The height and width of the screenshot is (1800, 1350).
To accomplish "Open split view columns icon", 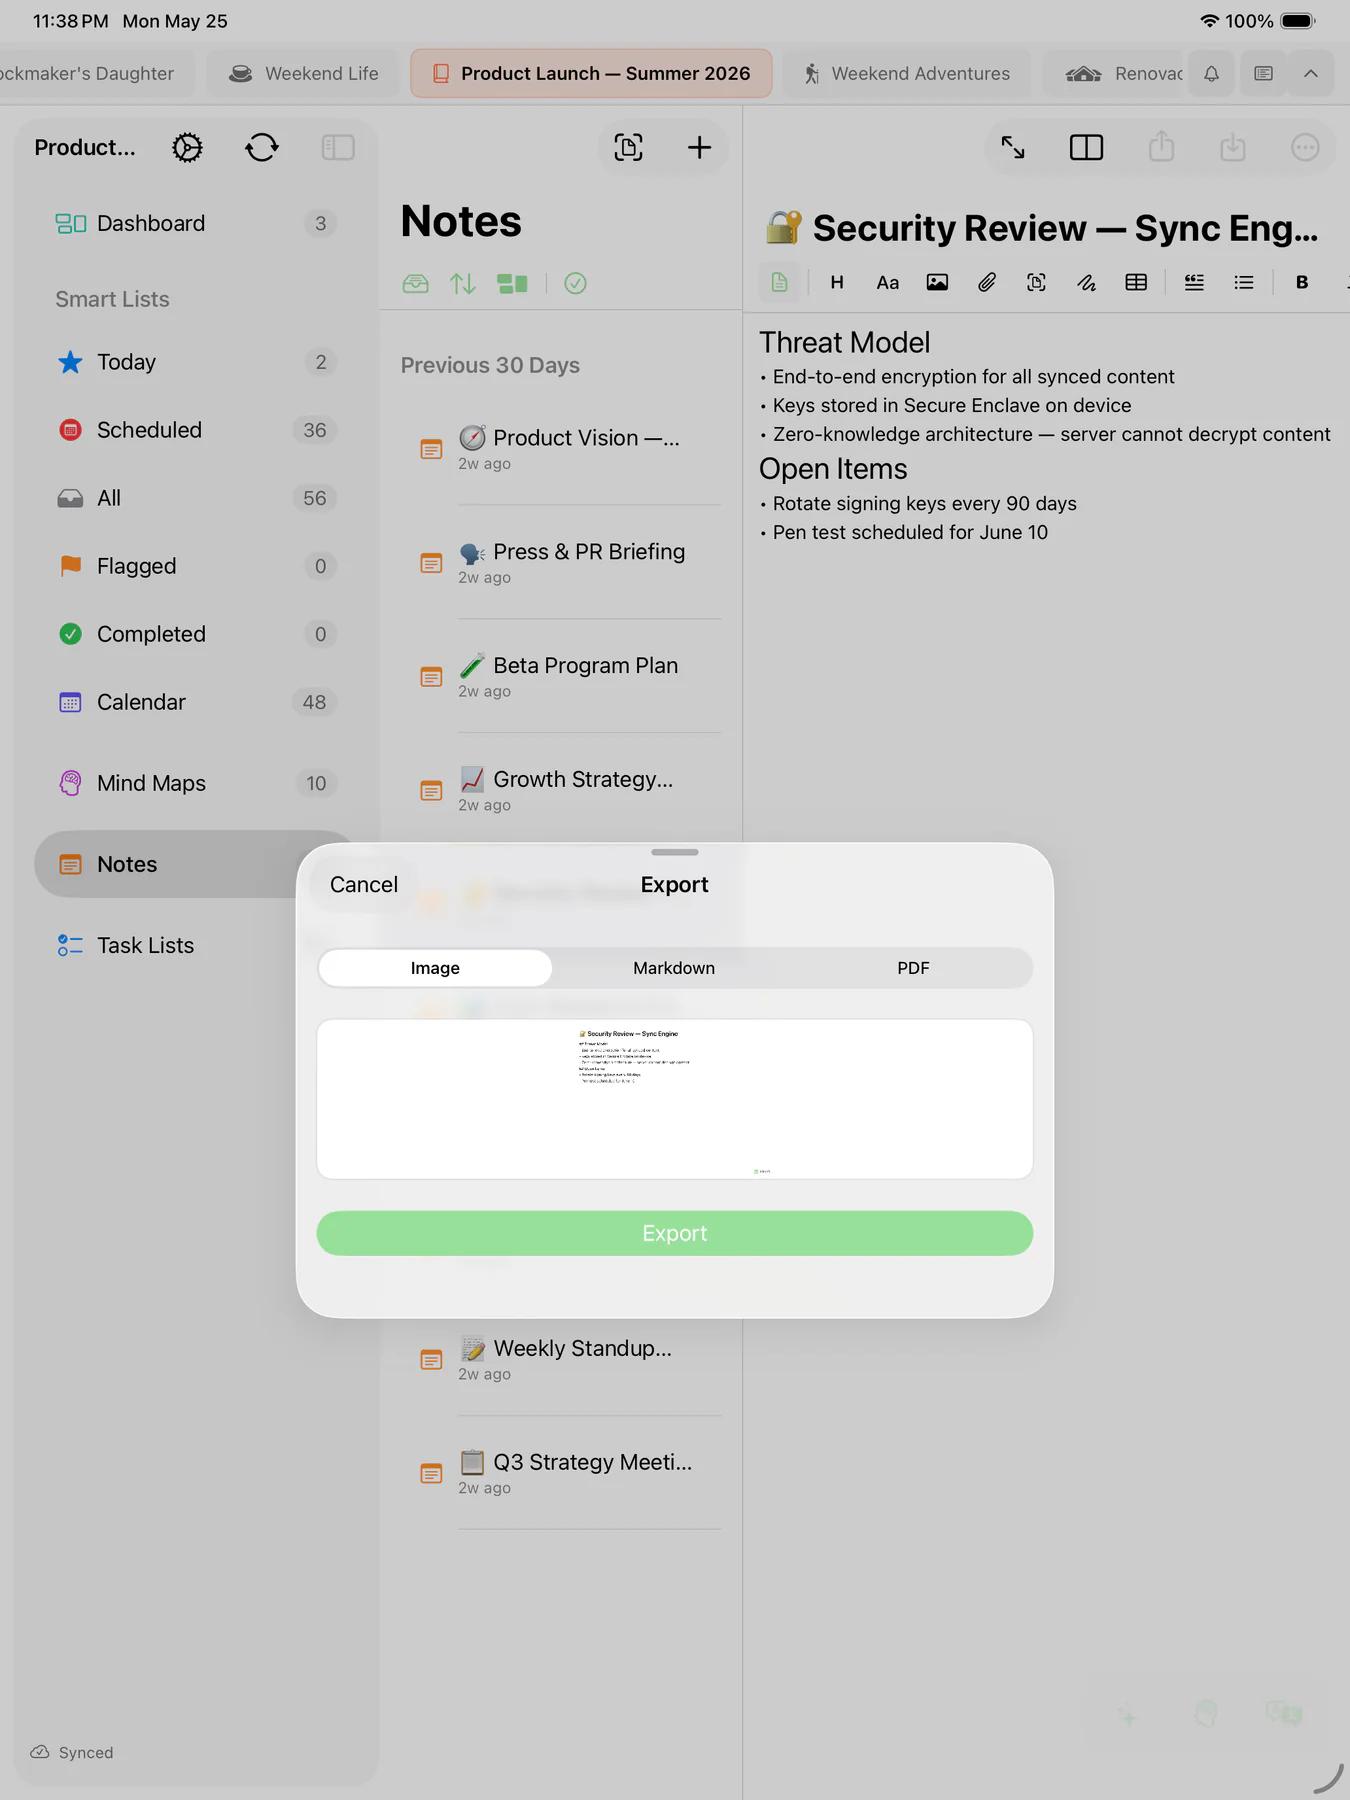I will pyautogui.click(x=1086, y=148).
